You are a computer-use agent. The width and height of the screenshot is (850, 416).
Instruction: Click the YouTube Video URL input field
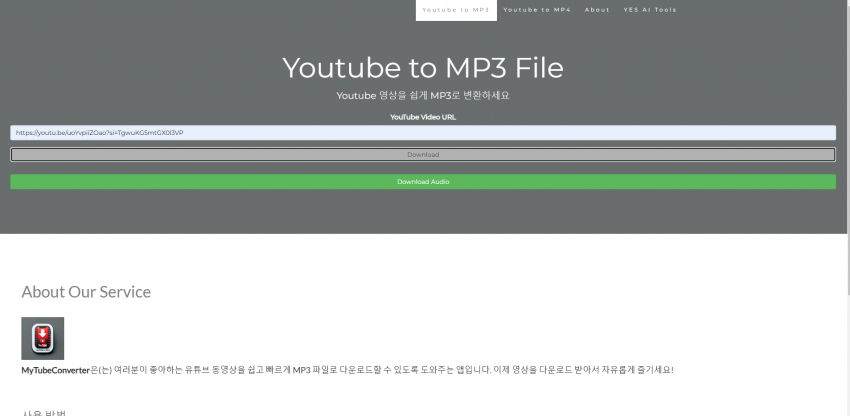pos(423,132)
